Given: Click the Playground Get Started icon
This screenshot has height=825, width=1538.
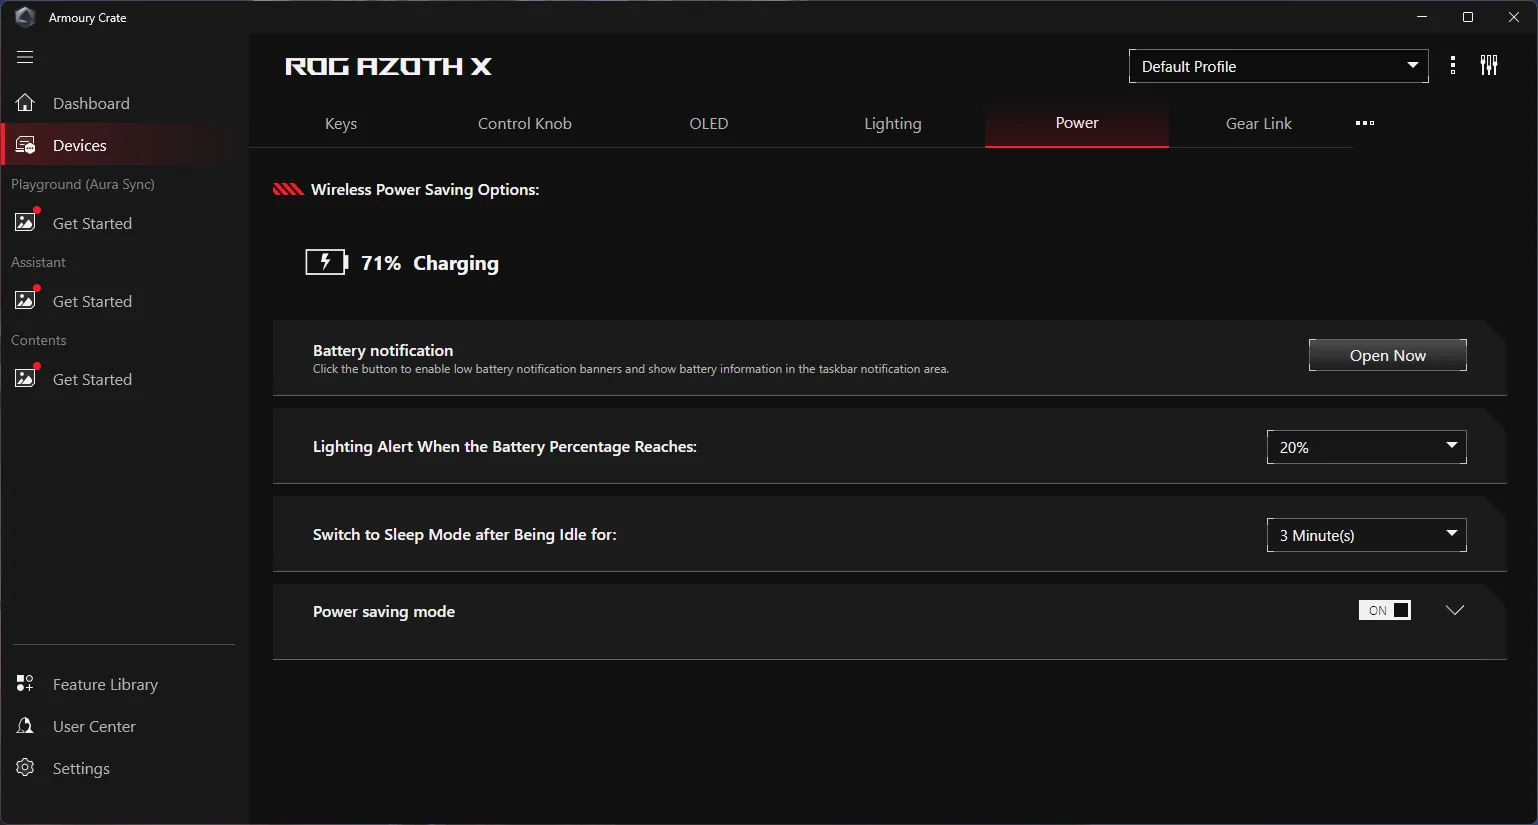Looking at the screenshot, I should point(26,221).
